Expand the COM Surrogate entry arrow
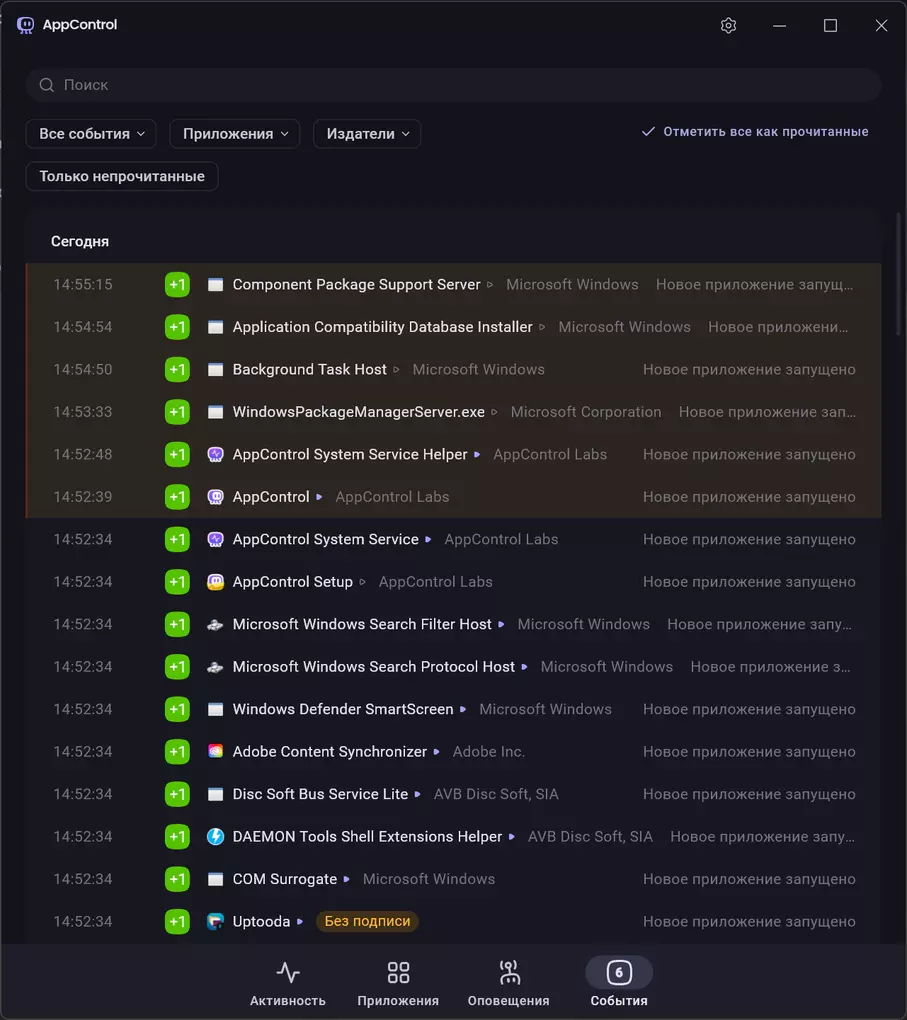 (347, 880)
